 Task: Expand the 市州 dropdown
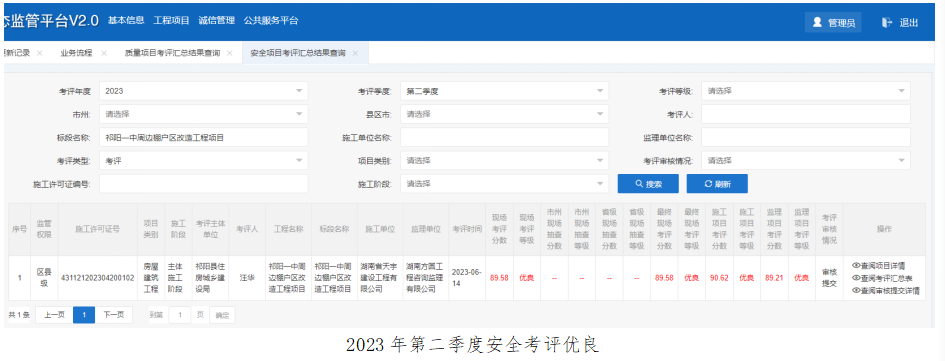[204, 114]
